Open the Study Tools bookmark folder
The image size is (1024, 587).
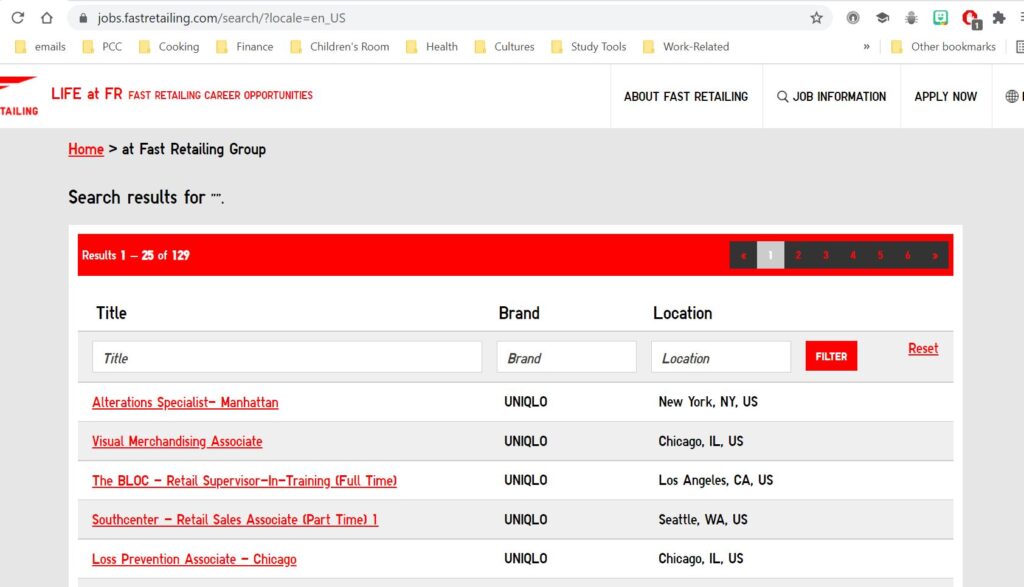588,46
